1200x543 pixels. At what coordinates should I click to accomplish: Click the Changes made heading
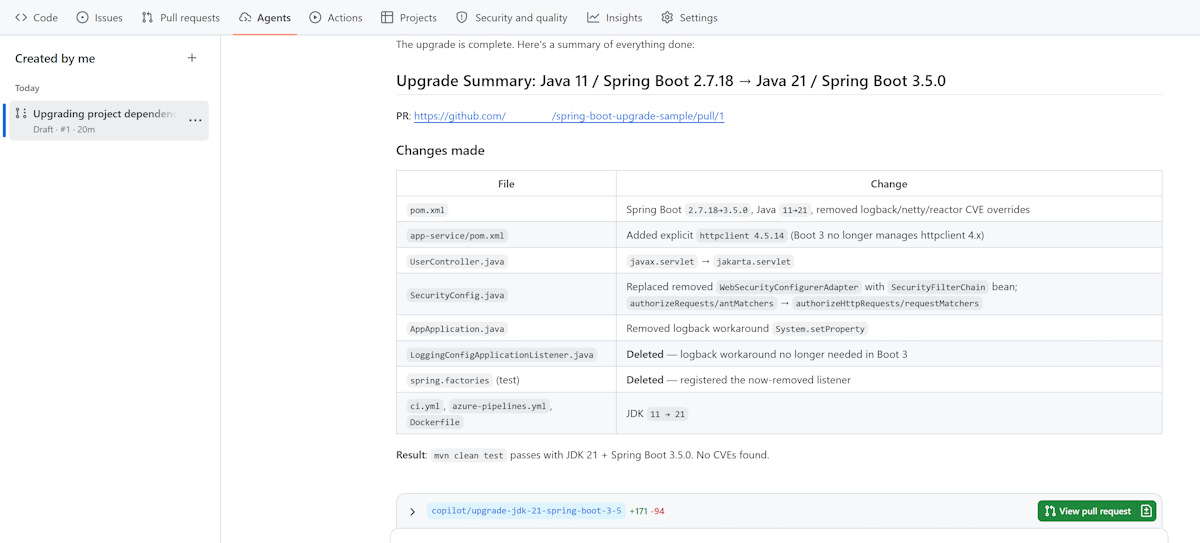pos(440,151)
